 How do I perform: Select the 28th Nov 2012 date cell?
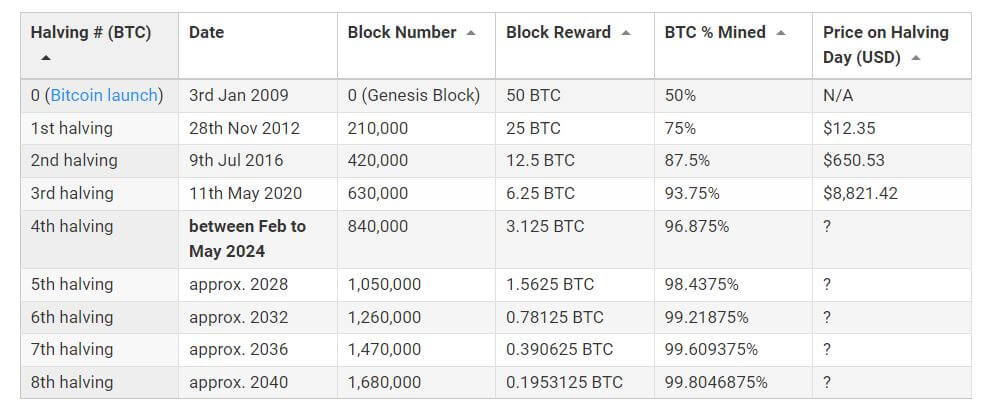(x=244, y=129)
